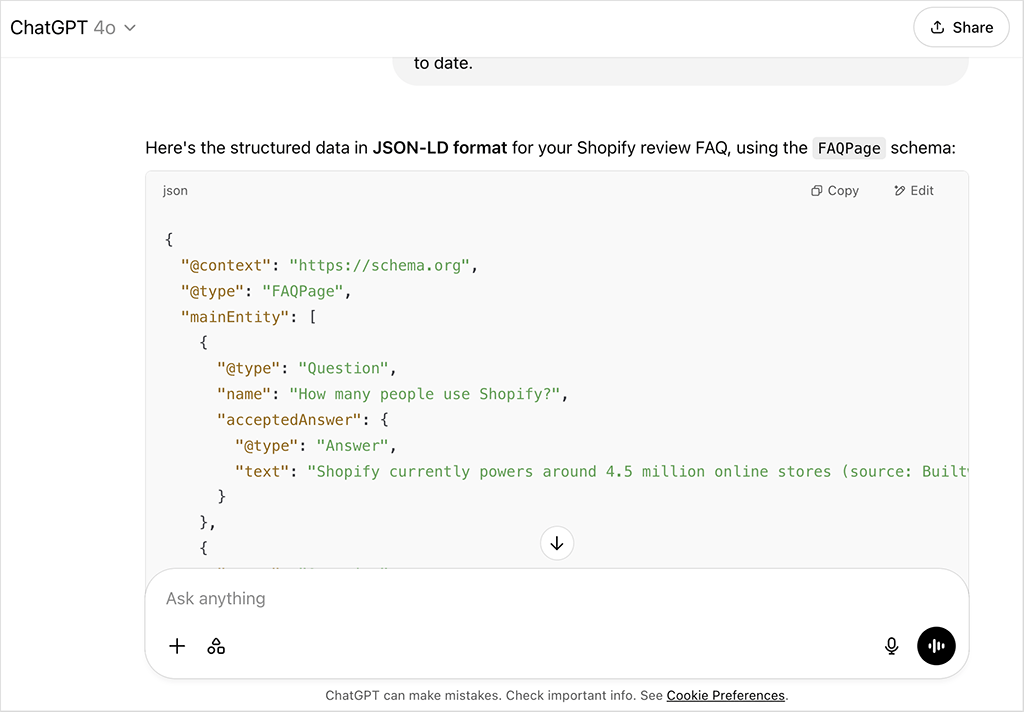Click the scroll-to-bottom arrow button
Image resolution: width=1024 pixels, height=712 pixels.
pyautogui.click(x=557, y=543)
